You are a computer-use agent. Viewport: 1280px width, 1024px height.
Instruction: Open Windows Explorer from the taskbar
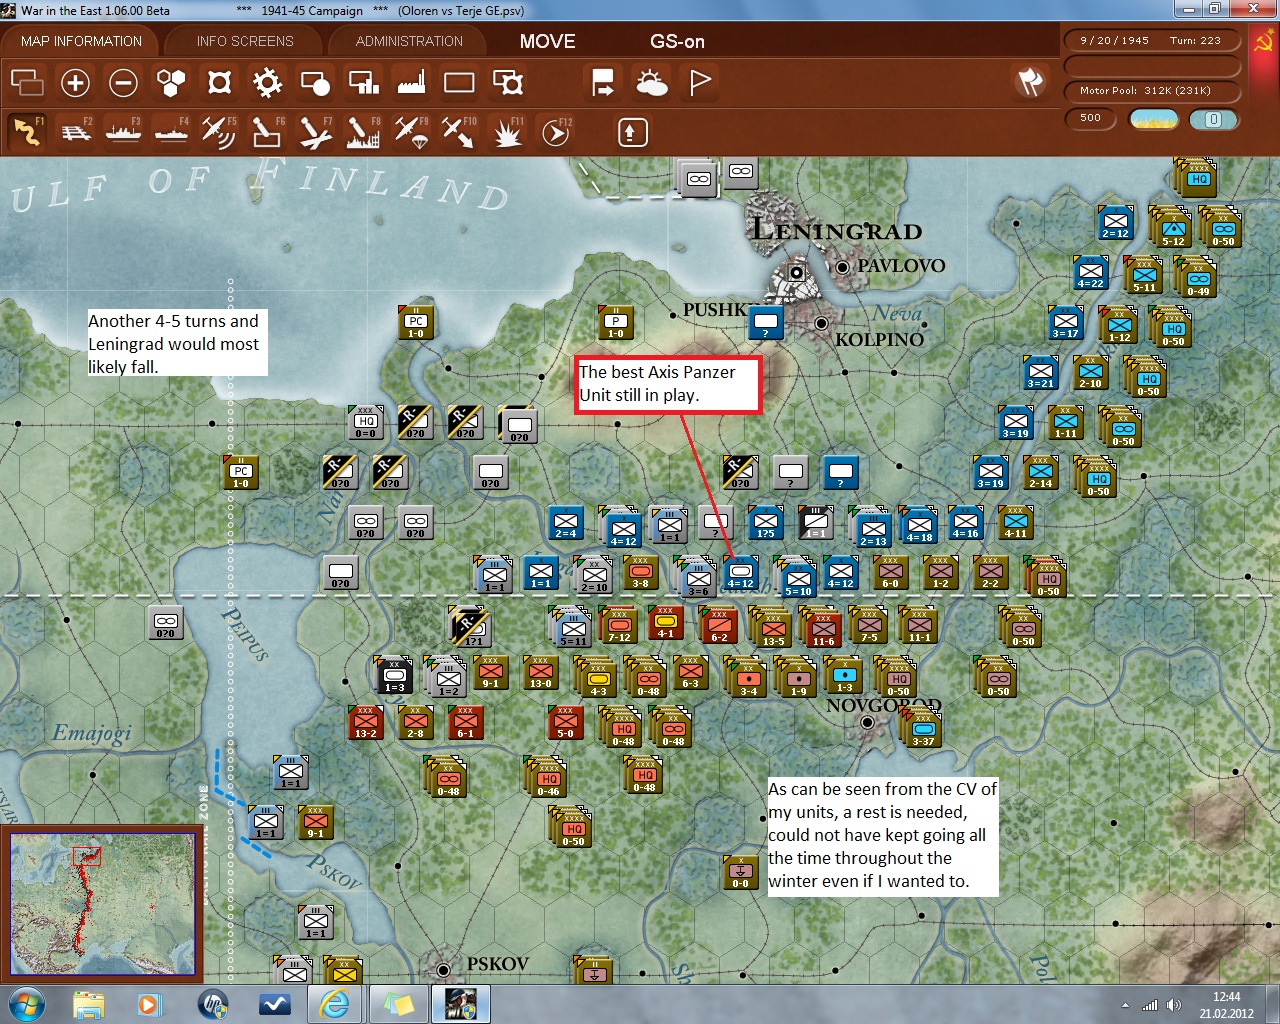pos(89,1004)
